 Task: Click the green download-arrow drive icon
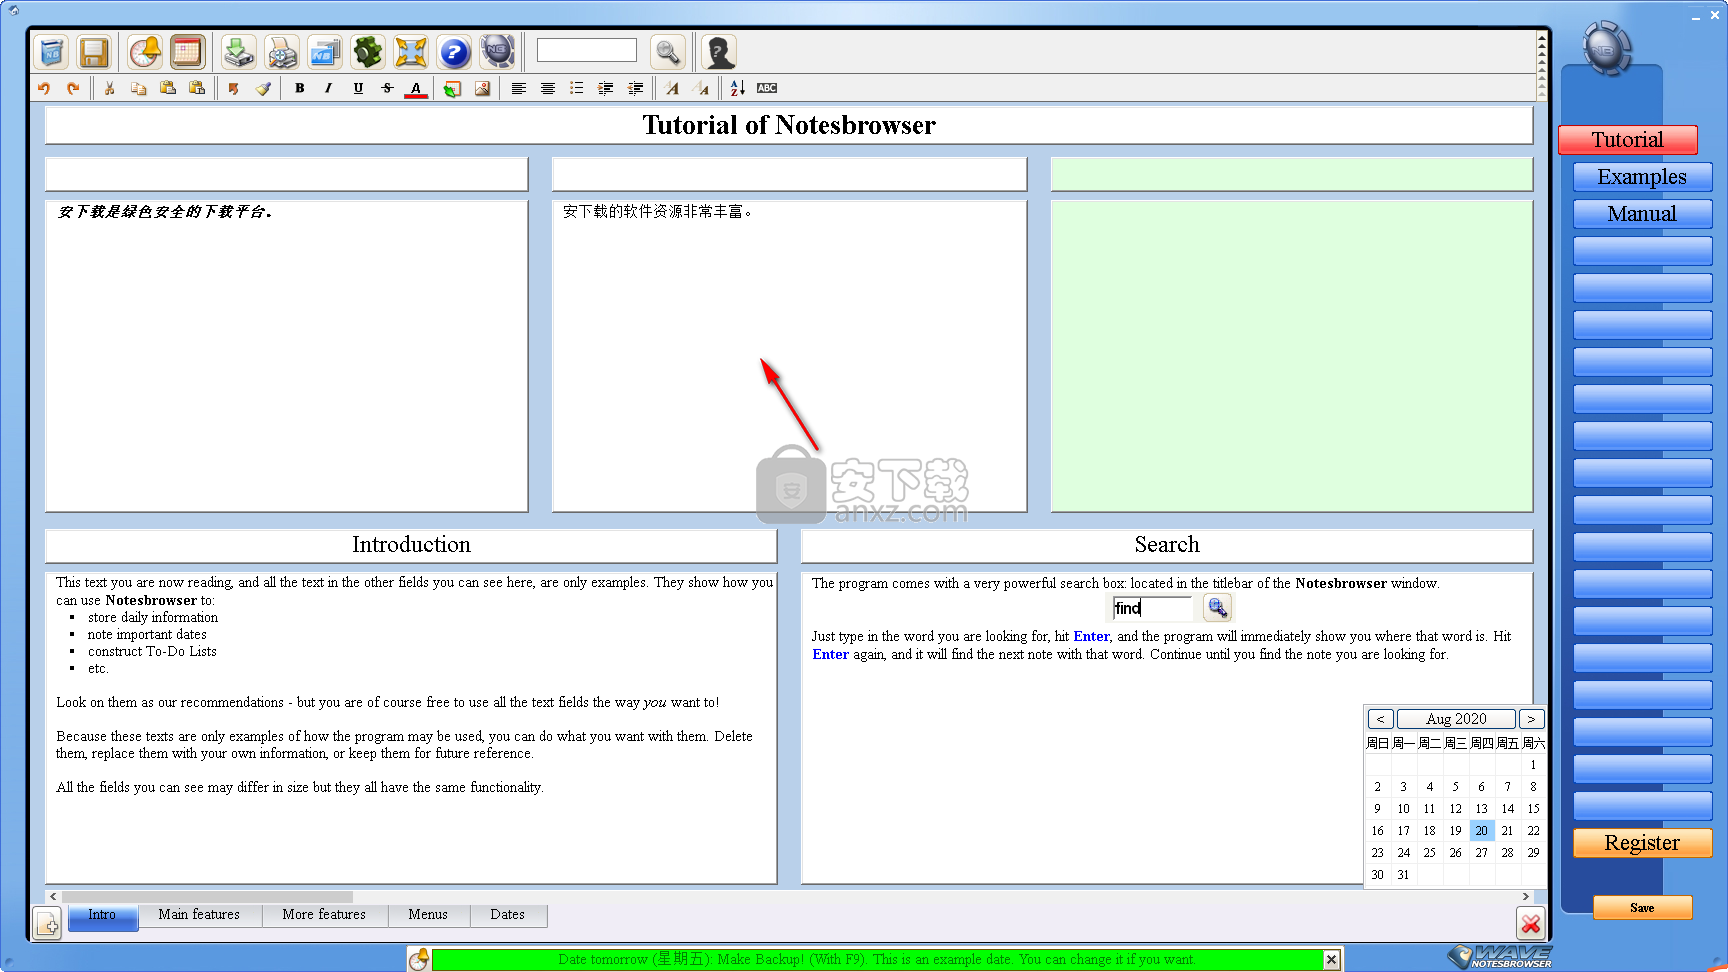click(x=238, y=52)
